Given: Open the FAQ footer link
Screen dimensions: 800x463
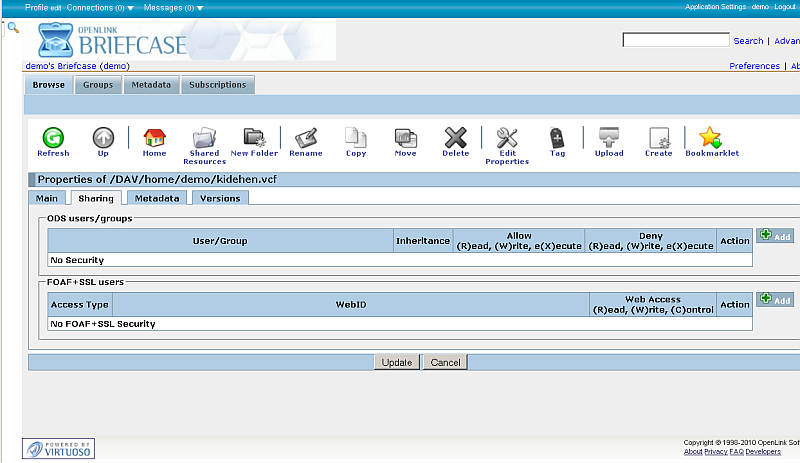Looking at the screenshot, I should click(736, 452).
